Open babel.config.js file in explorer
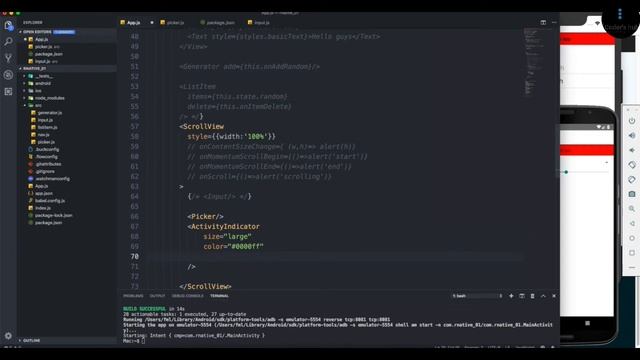 (x=50, y=201)
